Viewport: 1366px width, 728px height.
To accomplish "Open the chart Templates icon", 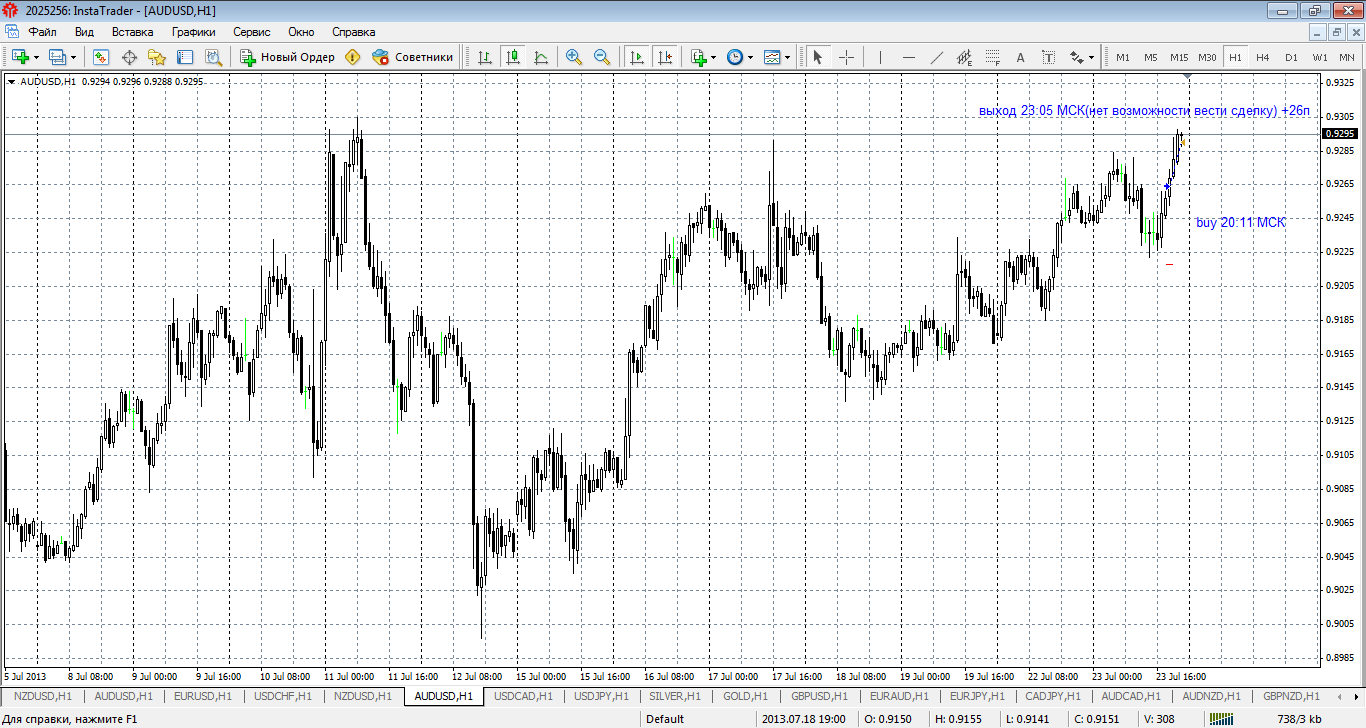I will tap(772, 57).
